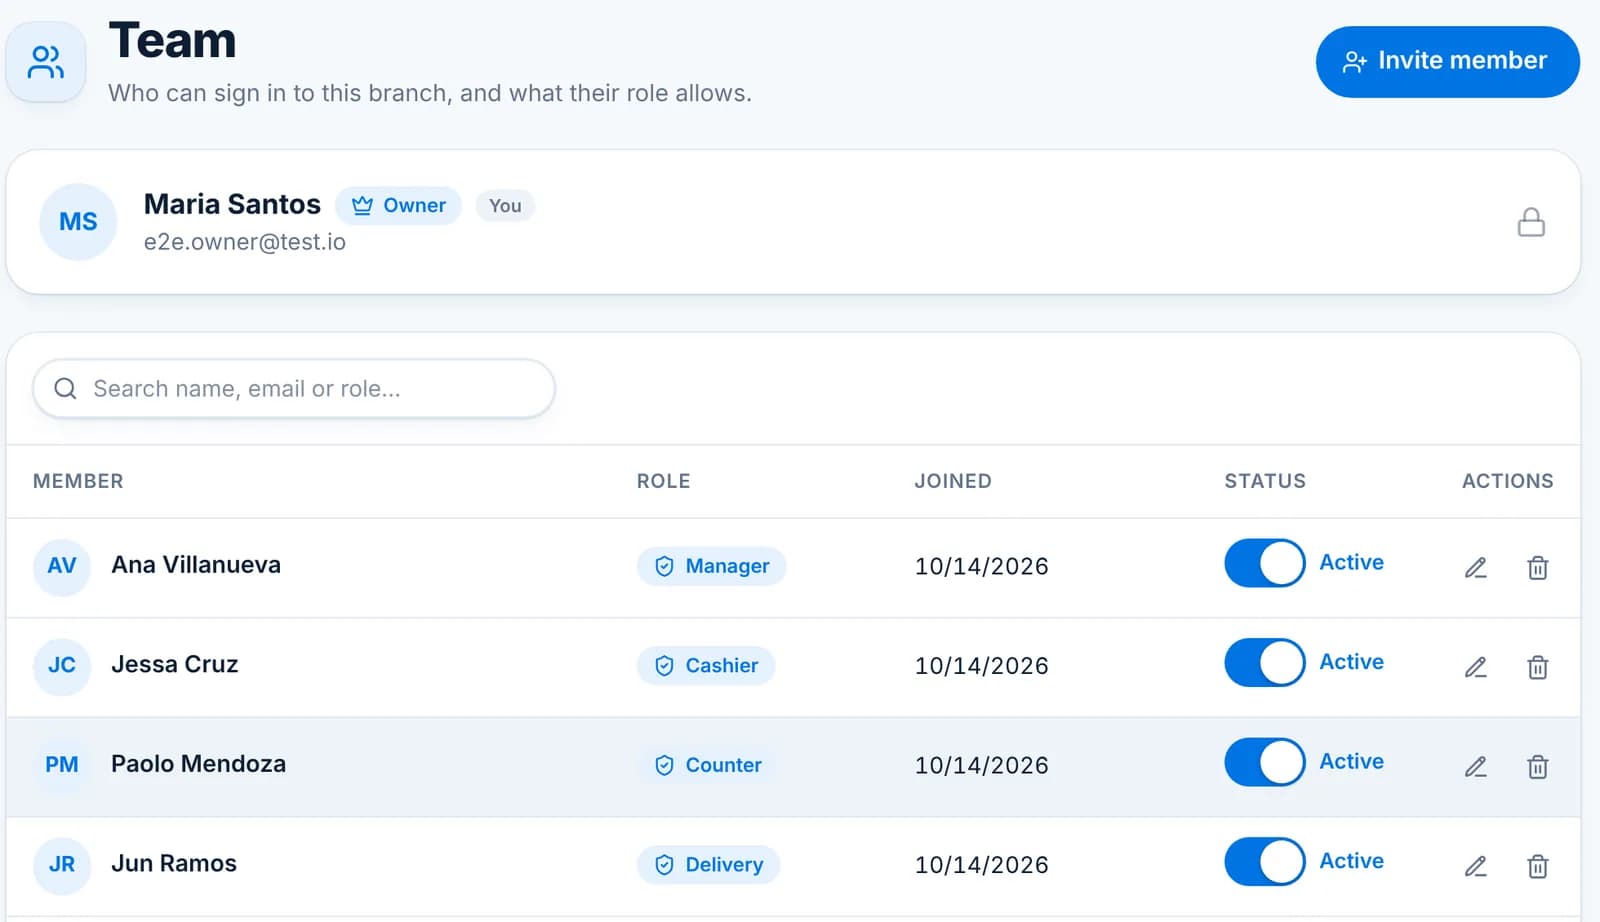Click the Active label in Ana Villanueva's row

(1352, 562)
